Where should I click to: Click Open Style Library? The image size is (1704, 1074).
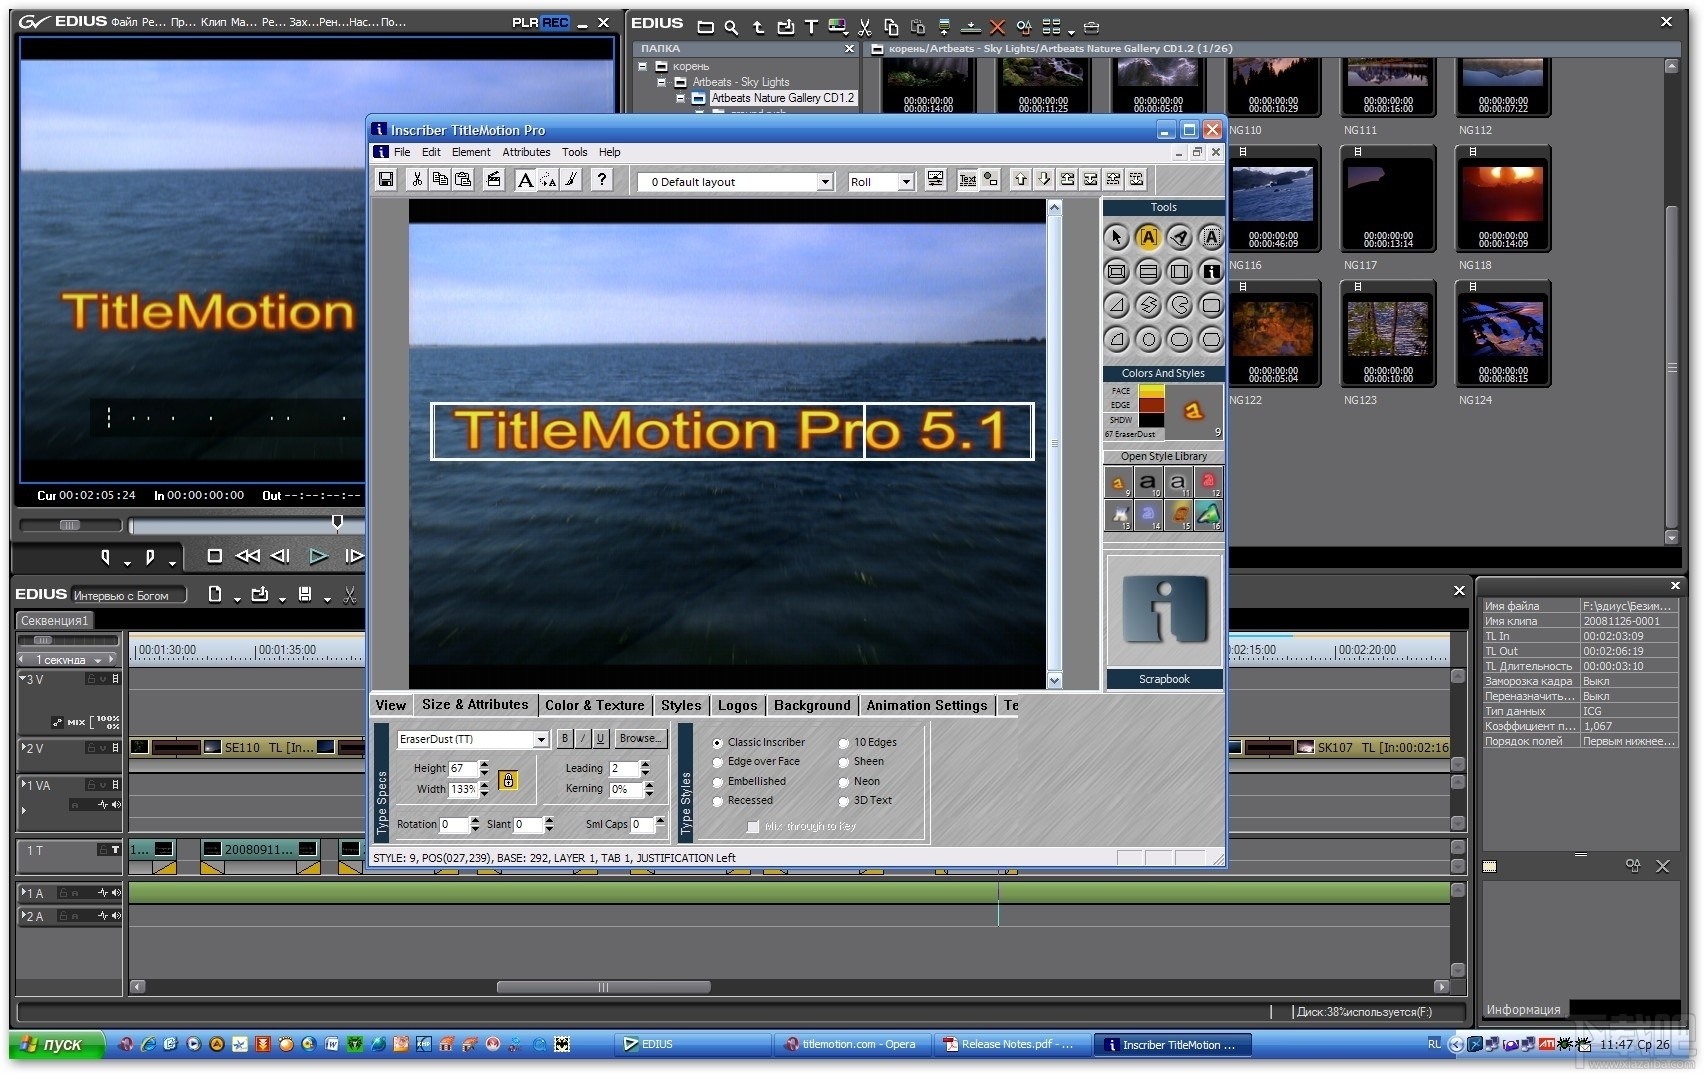click(x=1164, y=456)
